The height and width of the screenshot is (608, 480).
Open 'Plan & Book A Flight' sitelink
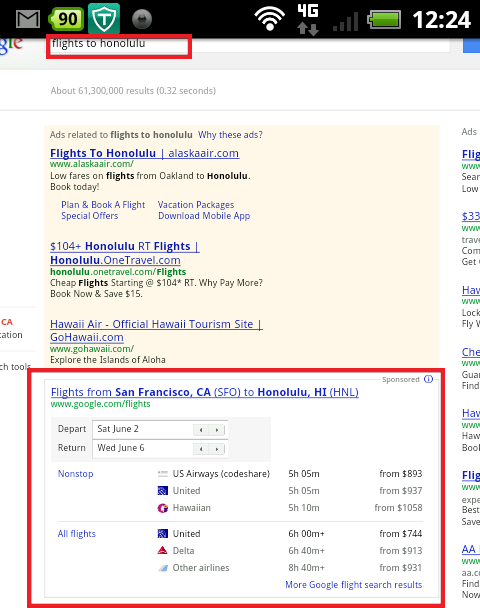pyautogui.click(x=103, y=205)
